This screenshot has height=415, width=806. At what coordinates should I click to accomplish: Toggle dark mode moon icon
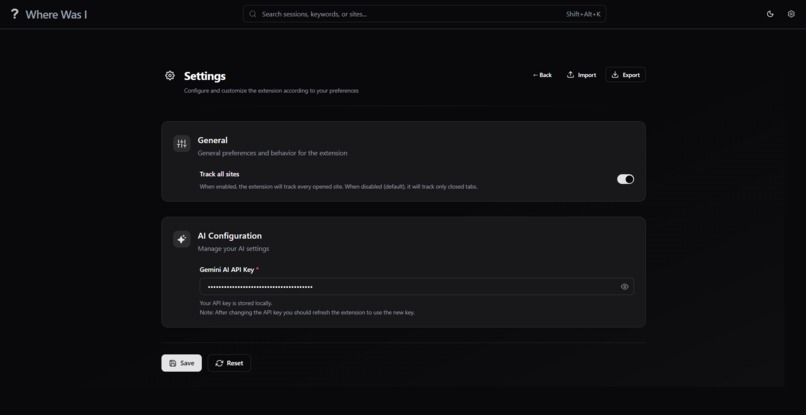click(x=770, y=14)
